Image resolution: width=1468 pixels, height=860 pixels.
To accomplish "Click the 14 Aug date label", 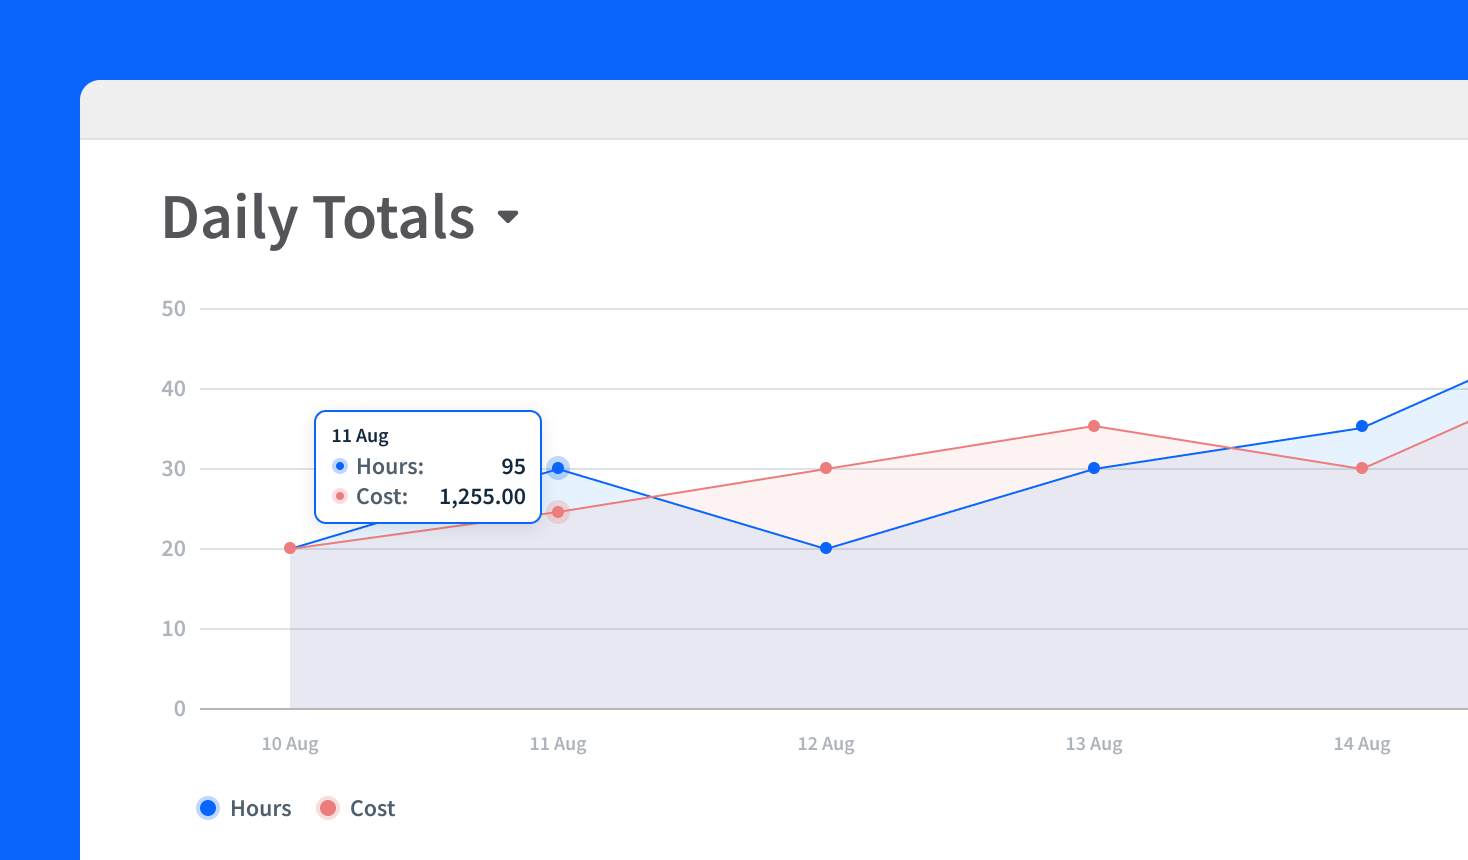I will (1362, 743).
